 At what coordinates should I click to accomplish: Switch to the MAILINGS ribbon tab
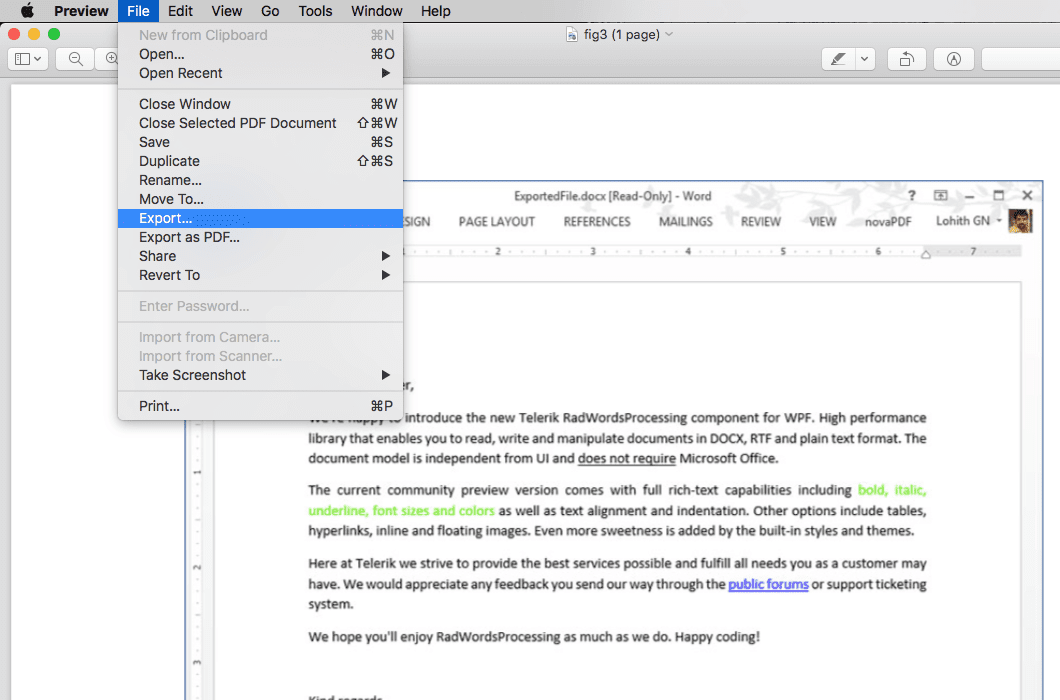[685, 222]
